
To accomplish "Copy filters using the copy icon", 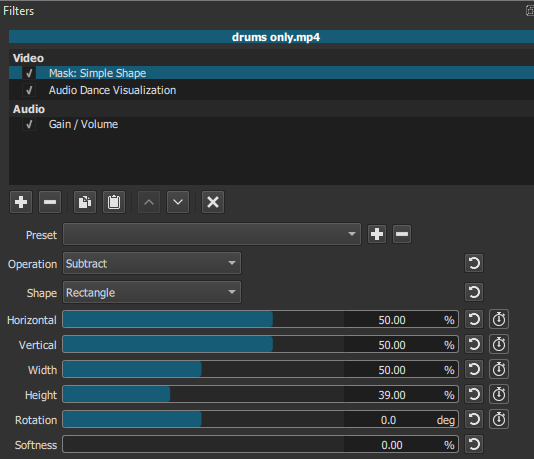I will [x=85, y=202].
